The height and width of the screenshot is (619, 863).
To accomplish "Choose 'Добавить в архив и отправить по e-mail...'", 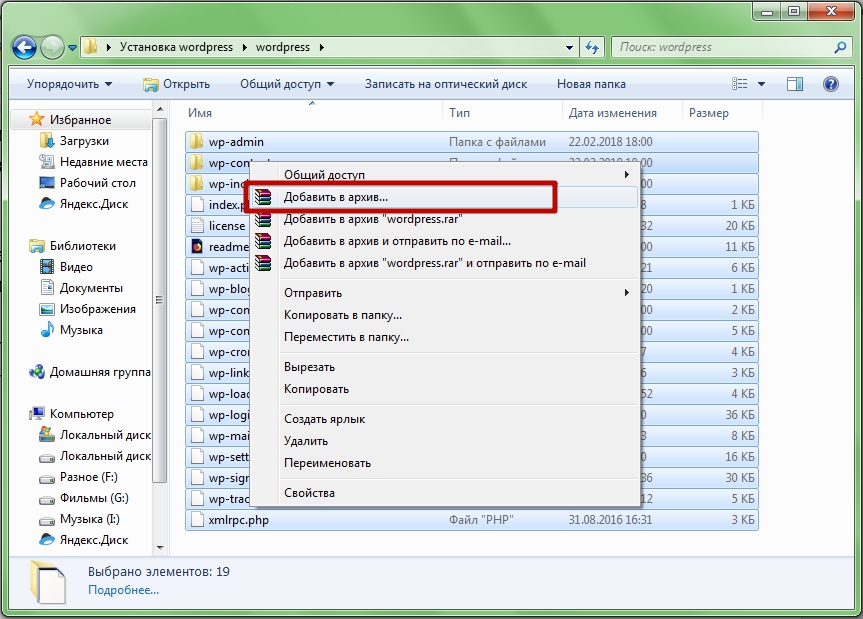I will (444, 241).
